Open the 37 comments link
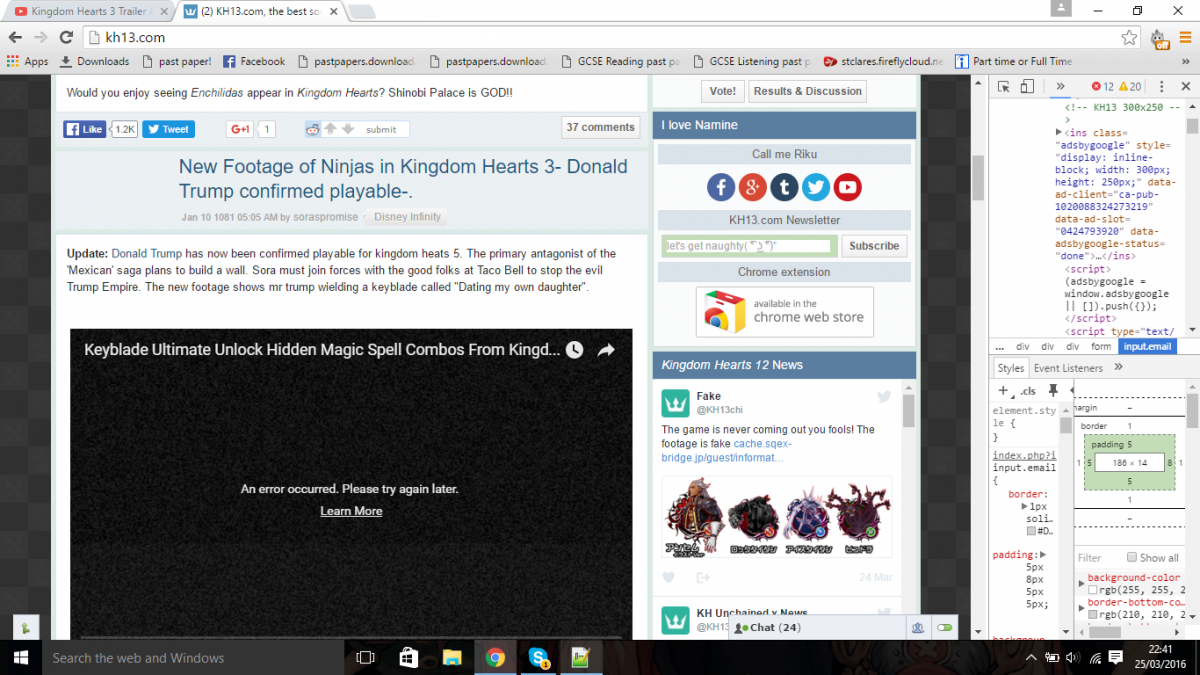Image resolution: width=1200 pixels, height=675 pixels. 600,127
